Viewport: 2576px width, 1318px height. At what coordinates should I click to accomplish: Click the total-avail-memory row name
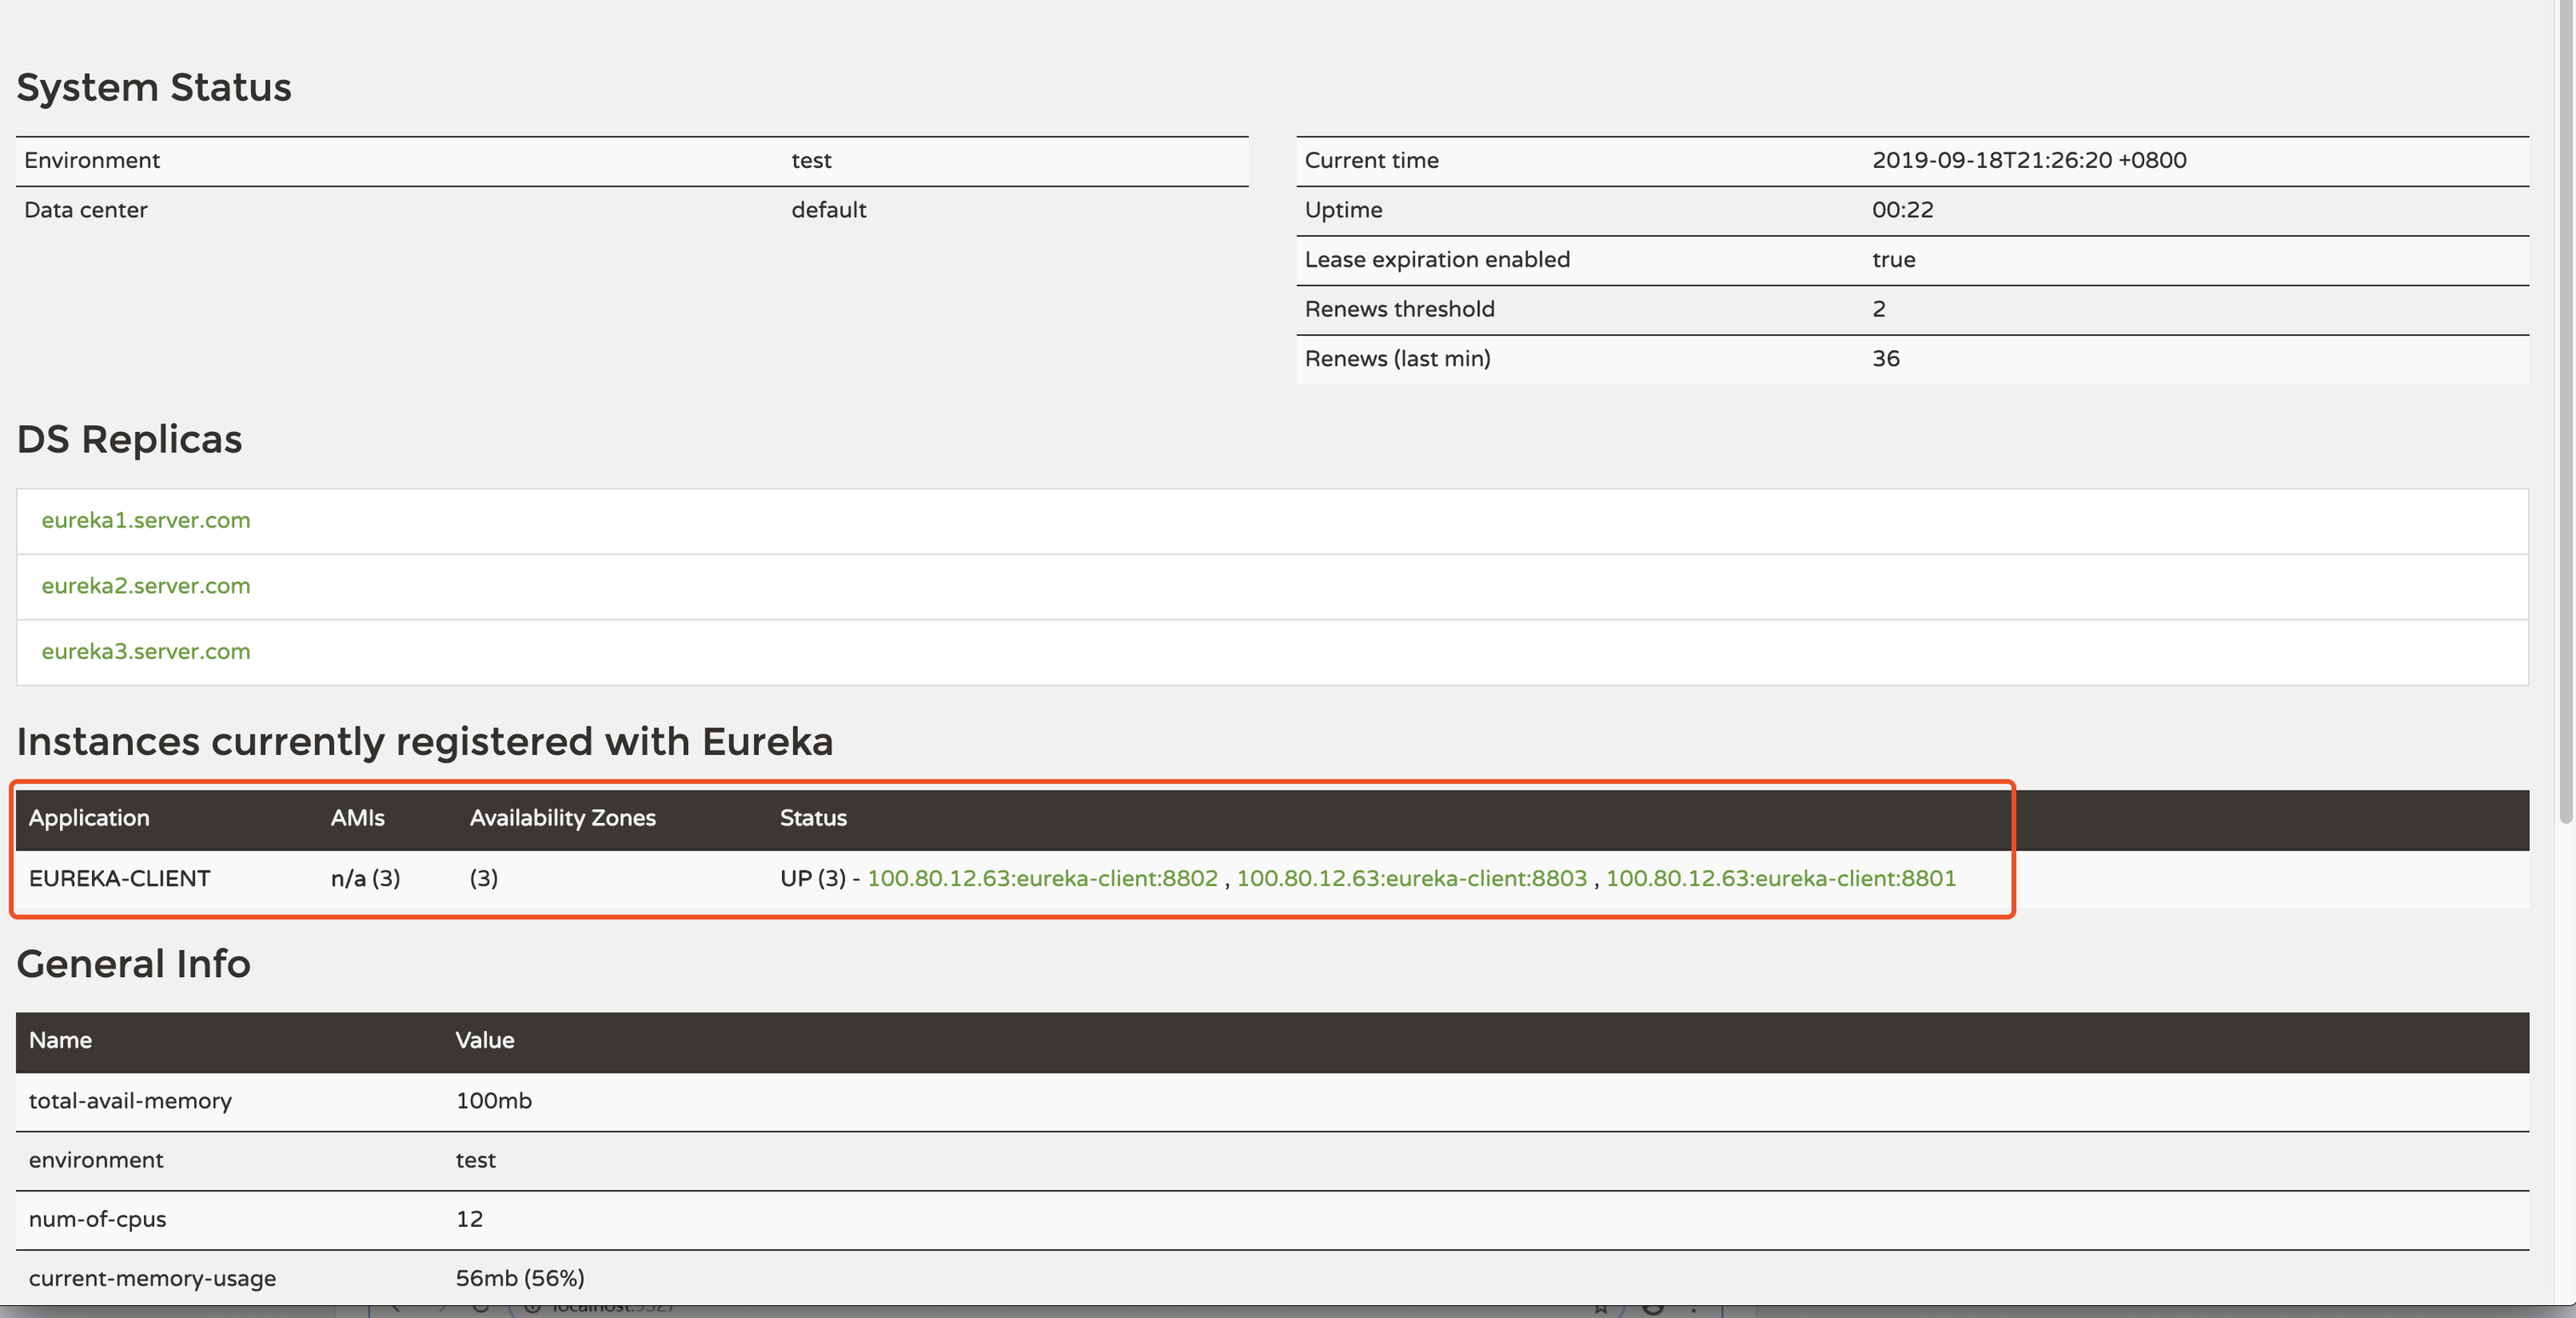coord(130,1101)
